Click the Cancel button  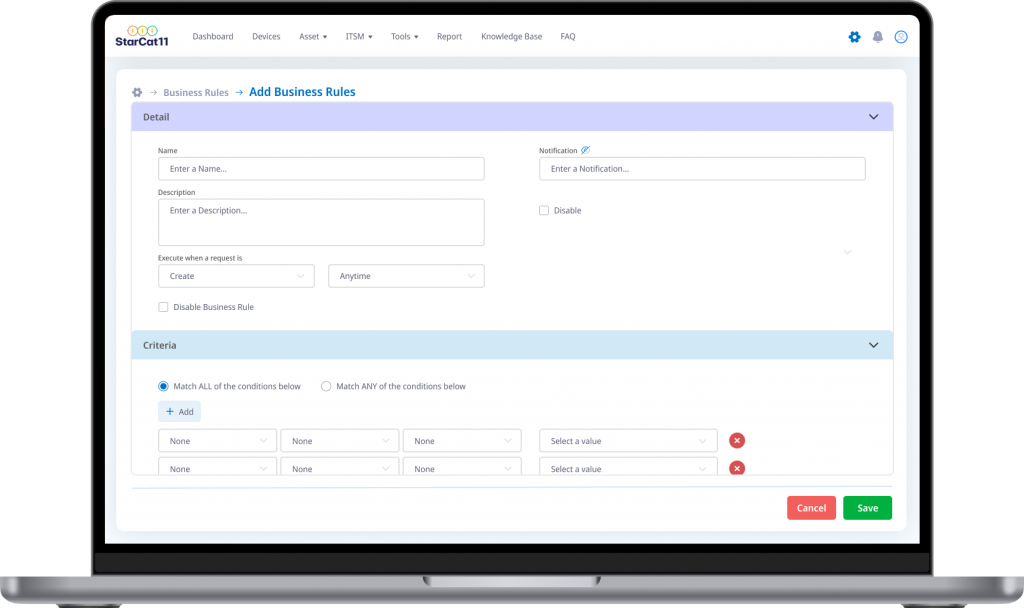point(812,508)
